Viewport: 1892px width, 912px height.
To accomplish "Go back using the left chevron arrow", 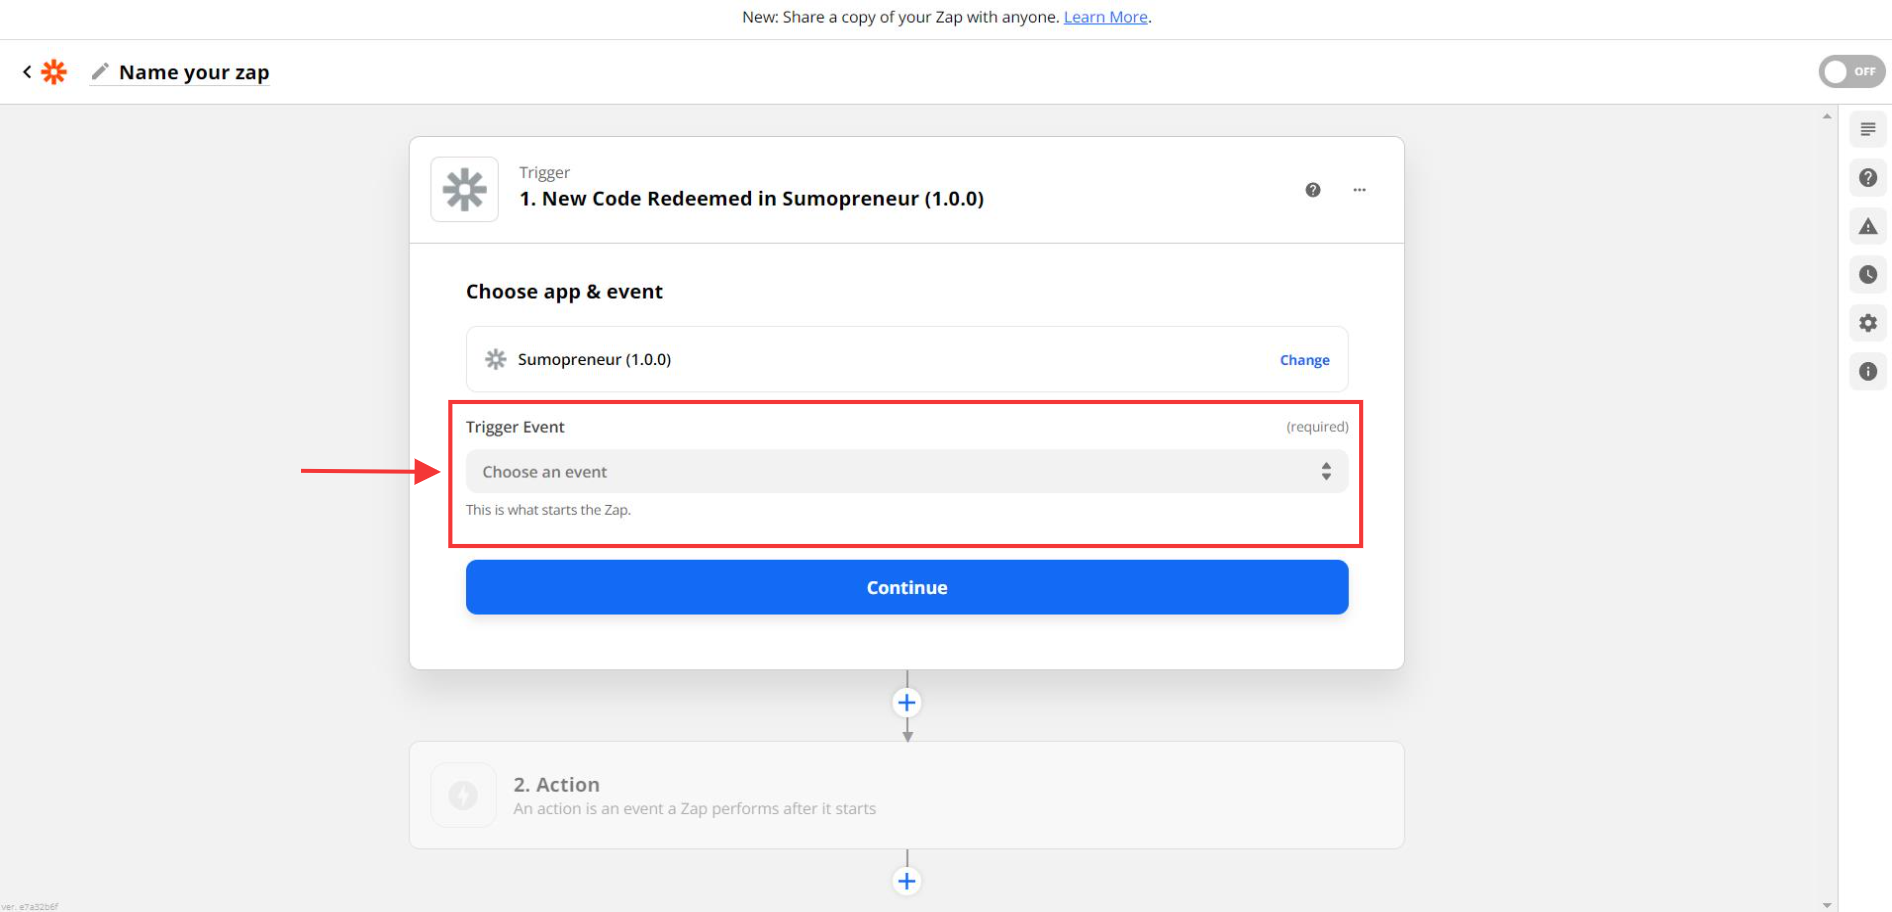I will point(27,72).
